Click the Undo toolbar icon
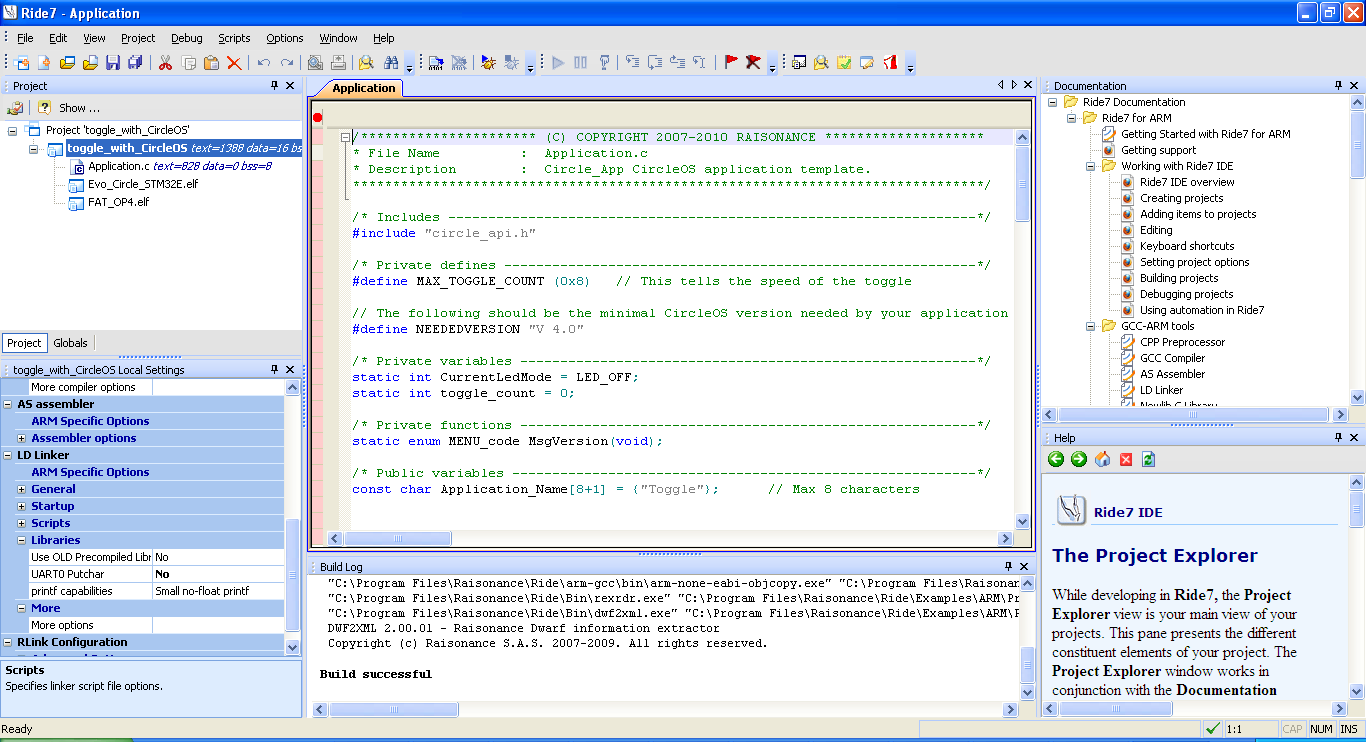This screenshot has width=1366, height=742. tap(262, 62)
